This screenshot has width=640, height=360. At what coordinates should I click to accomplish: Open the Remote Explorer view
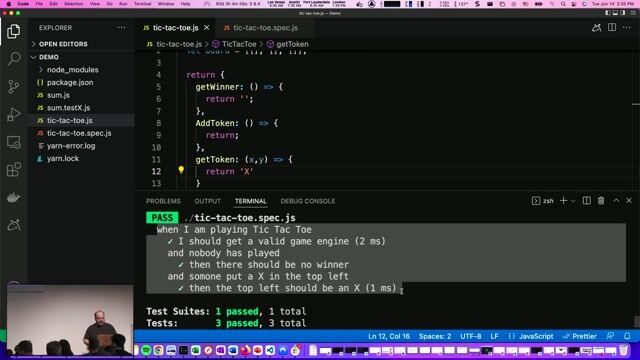tap(13, 142)
